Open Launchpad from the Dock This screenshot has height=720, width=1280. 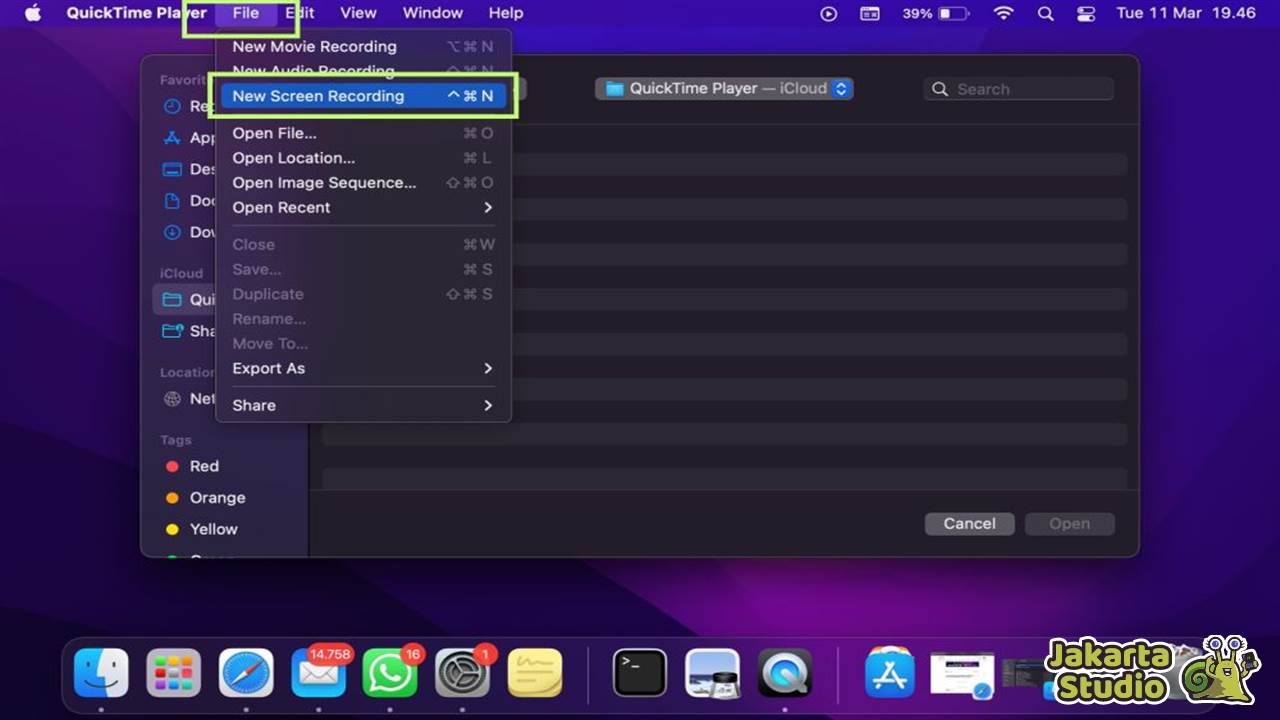[x=173, y=672]
